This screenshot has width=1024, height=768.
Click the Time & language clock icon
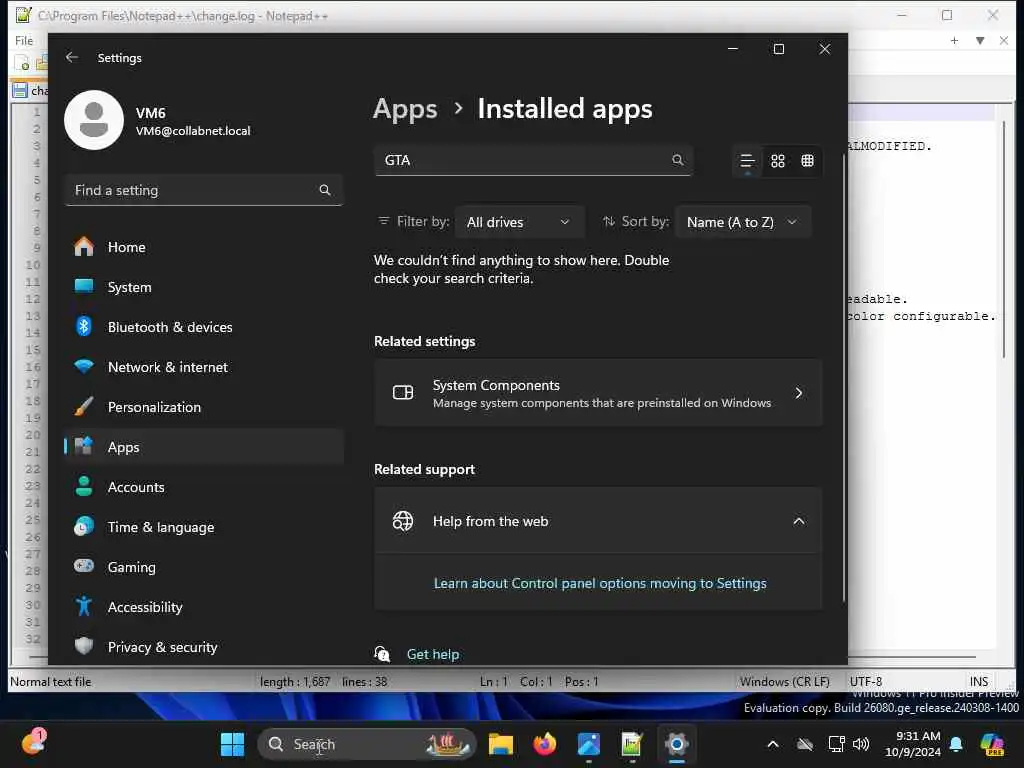tap(84, 526)
